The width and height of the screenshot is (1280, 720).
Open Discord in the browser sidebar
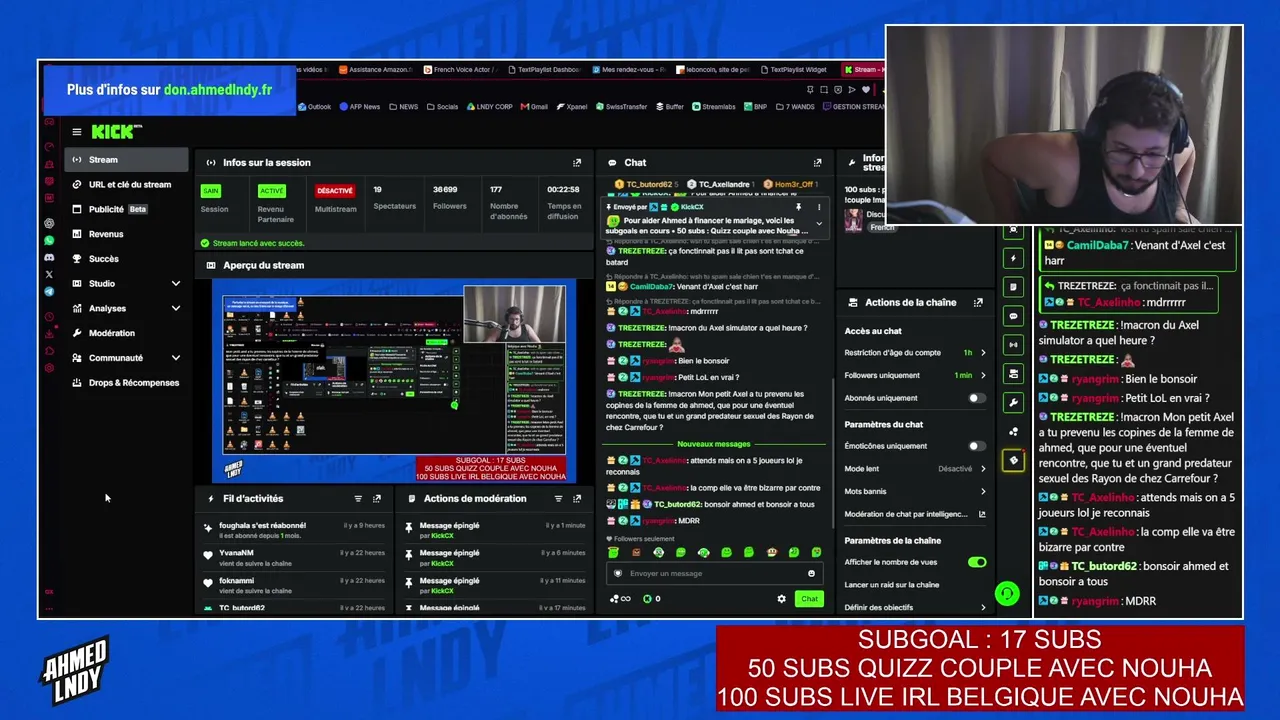click(49, 257)
